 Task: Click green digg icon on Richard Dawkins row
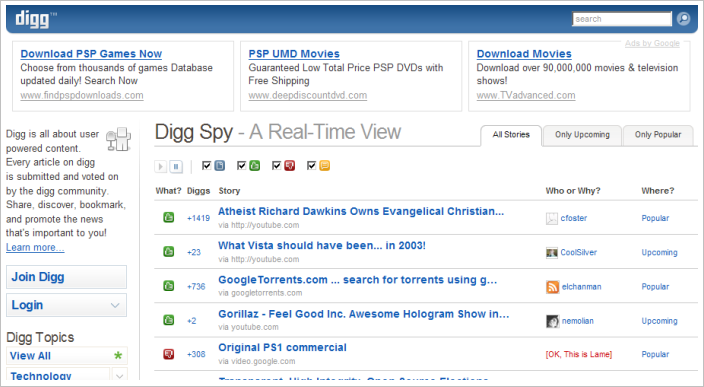click(168, 218)
